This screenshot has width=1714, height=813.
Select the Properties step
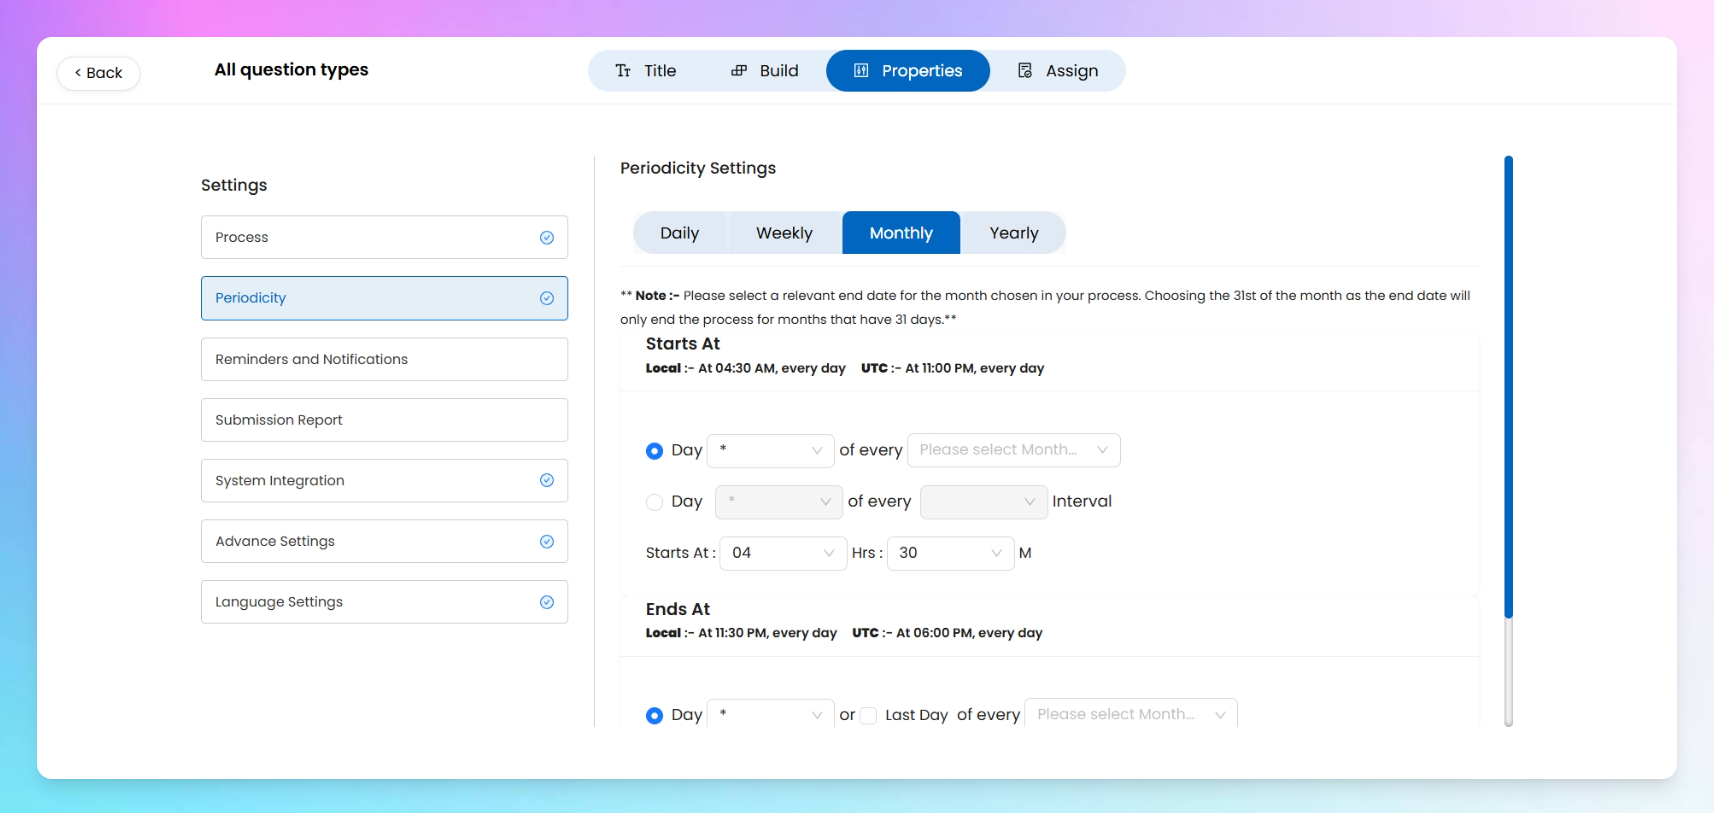pos(908,71)
